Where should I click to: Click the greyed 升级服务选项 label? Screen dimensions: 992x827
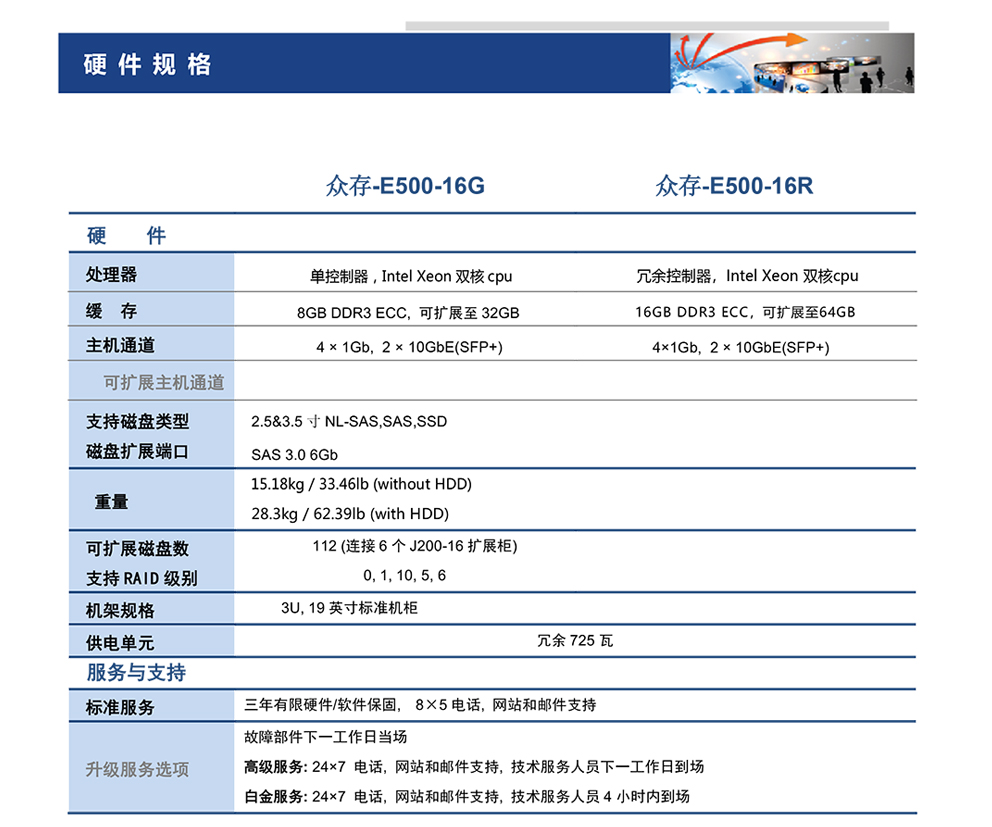pos(137,769)
